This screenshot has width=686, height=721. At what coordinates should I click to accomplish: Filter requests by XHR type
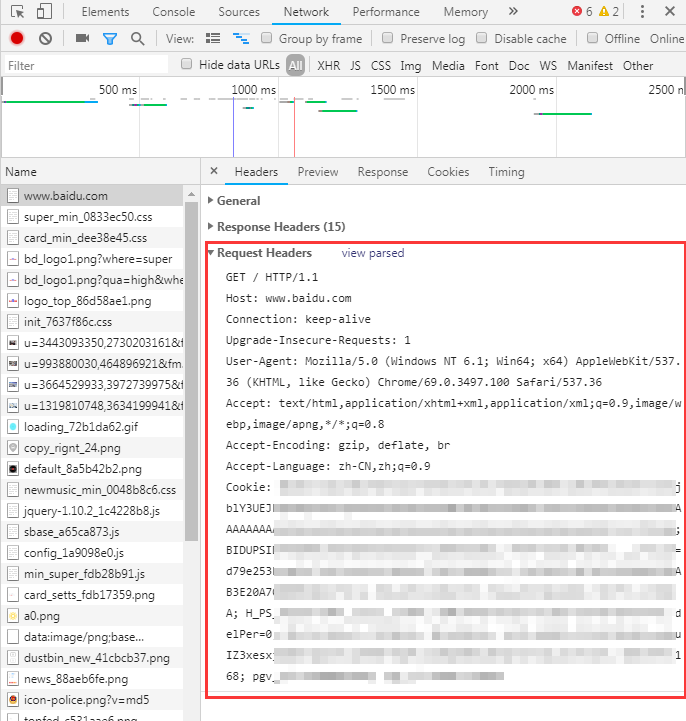coord(328,65)
